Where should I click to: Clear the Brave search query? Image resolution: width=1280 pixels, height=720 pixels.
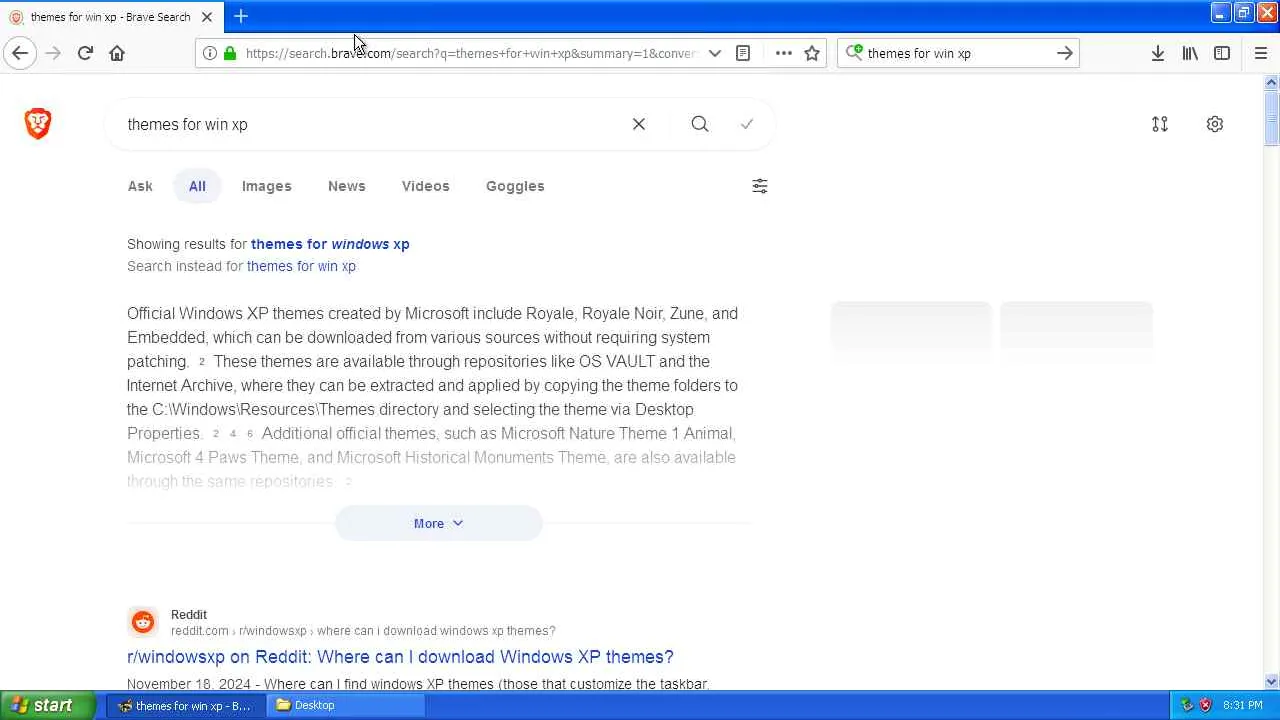coord(639,124)
